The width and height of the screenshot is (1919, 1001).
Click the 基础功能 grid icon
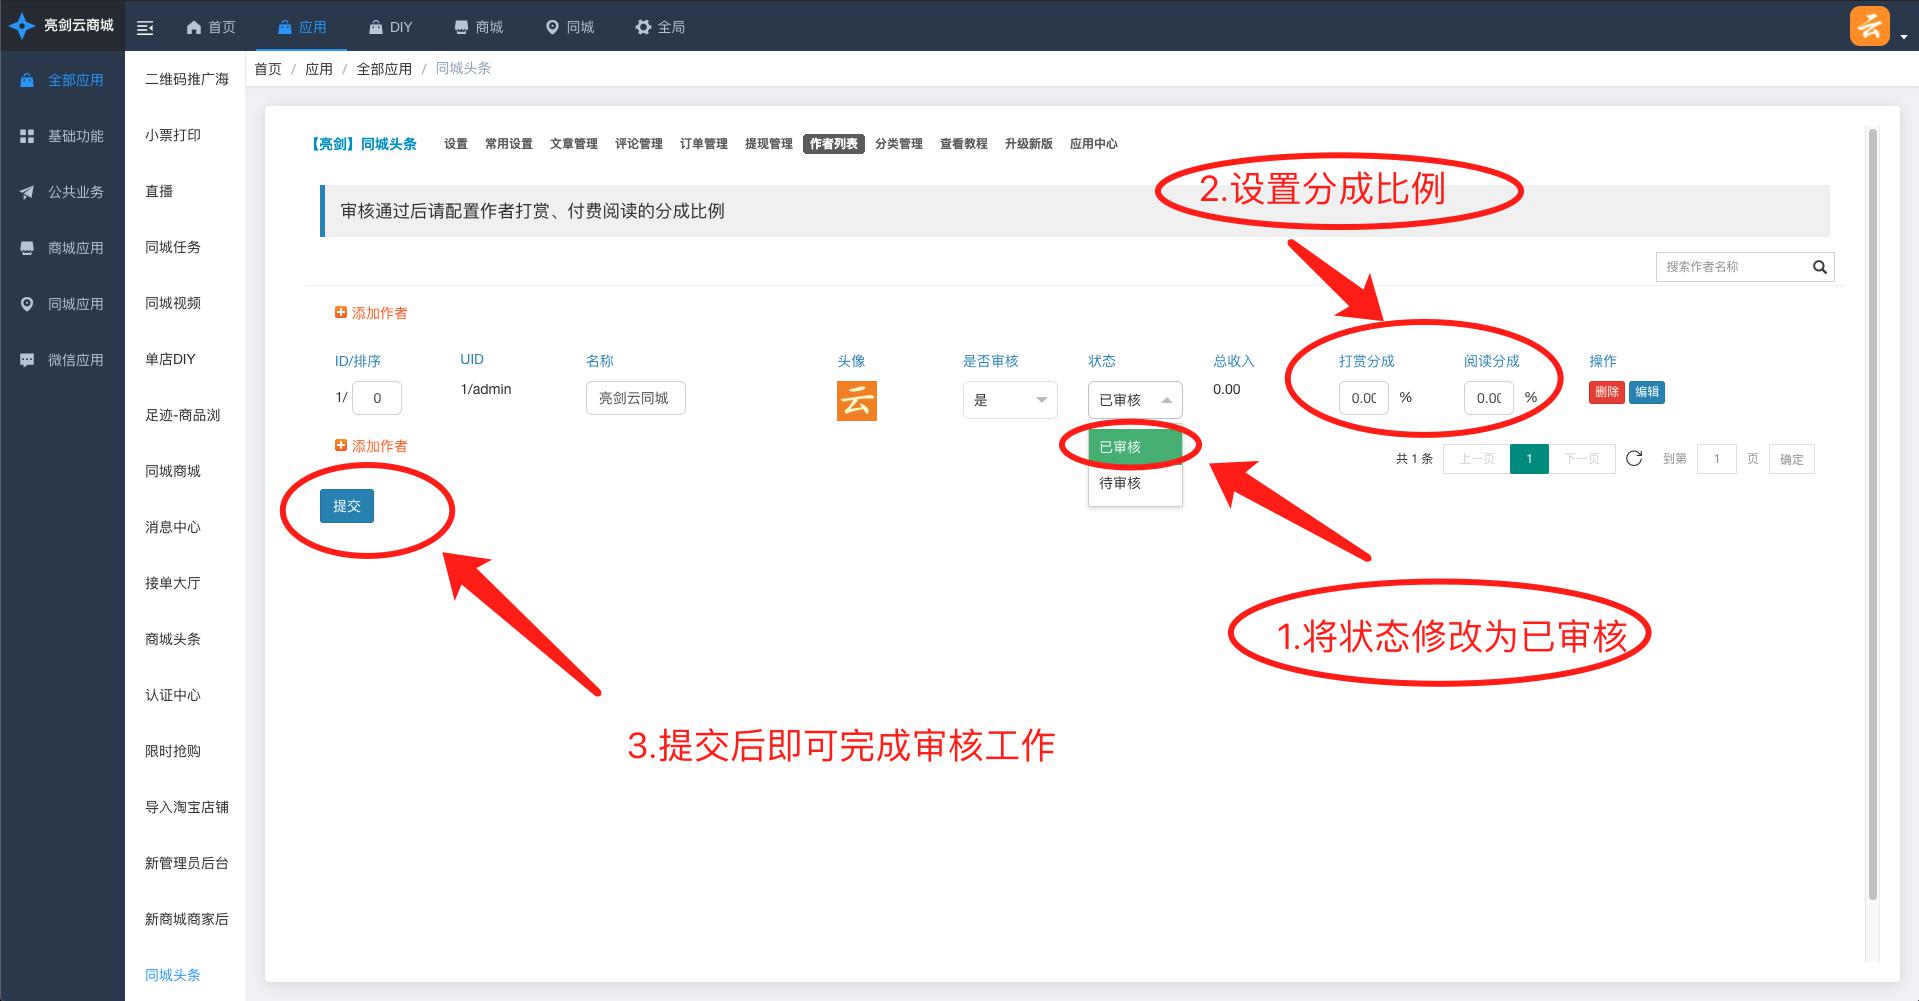click(x=28, y=136)
